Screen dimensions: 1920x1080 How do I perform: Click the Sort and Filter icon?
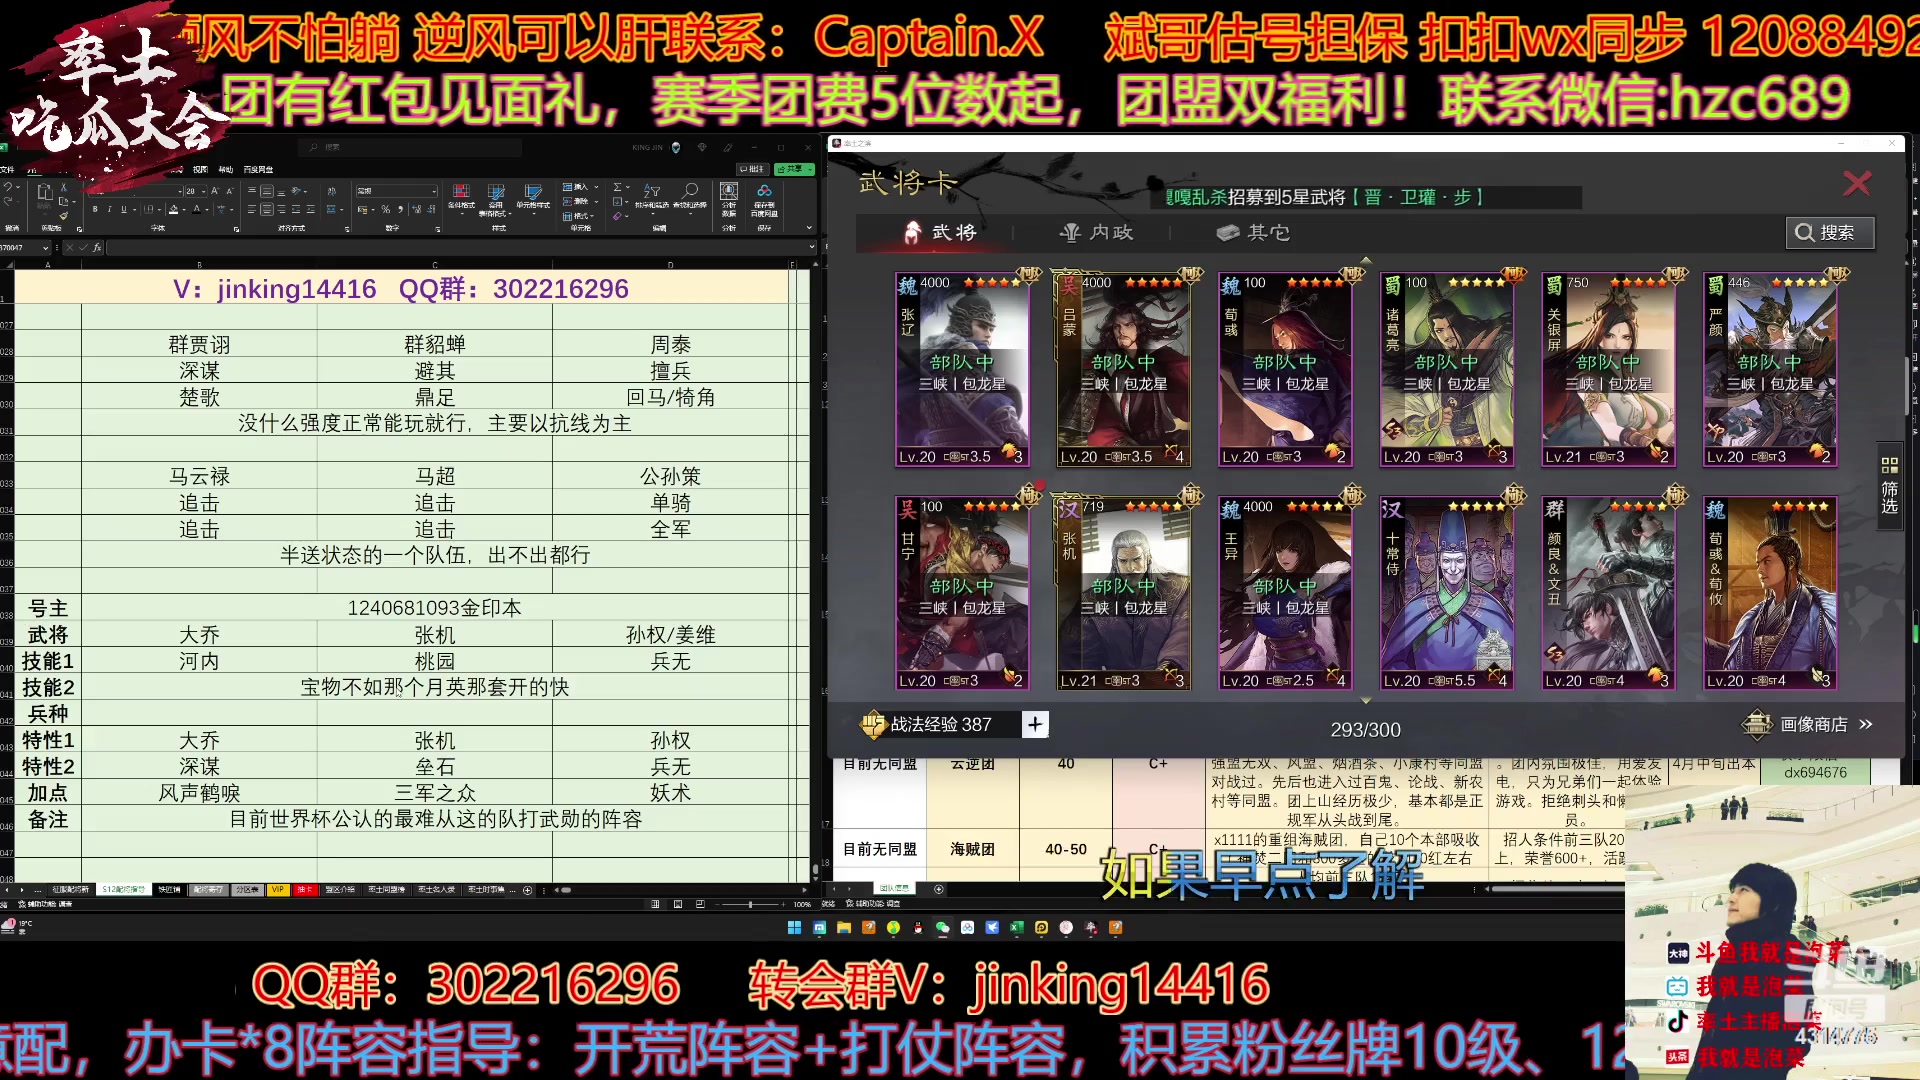[x=652, y=191]
